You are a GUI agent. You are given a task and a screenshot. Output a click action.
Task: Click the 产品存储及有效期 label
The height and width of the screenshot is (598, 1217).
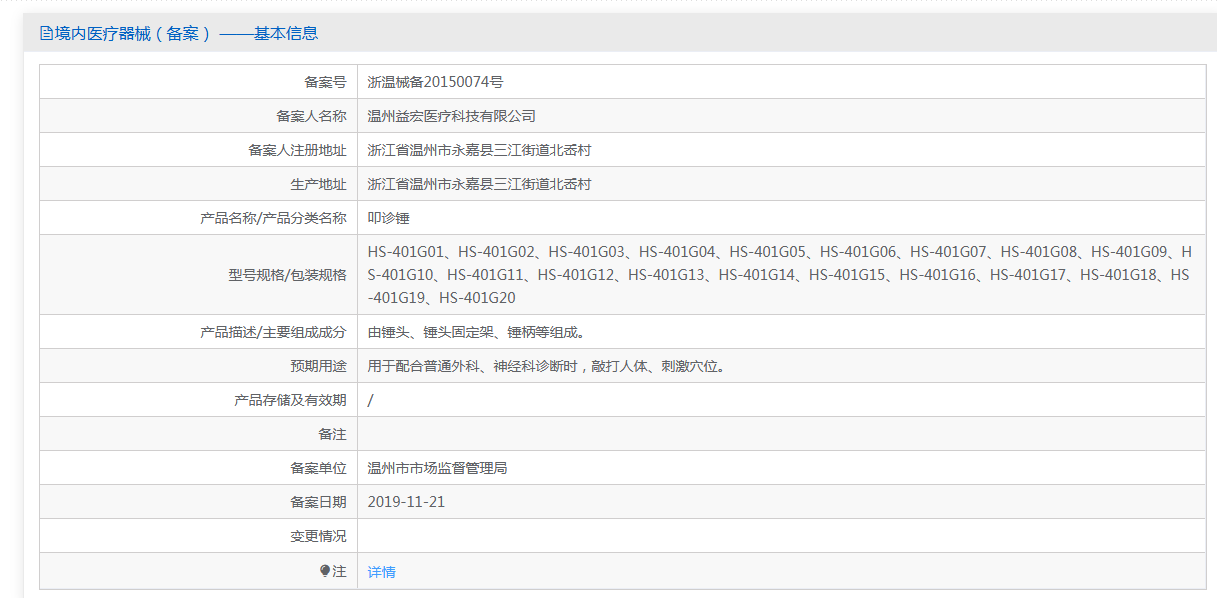(290, 400)
